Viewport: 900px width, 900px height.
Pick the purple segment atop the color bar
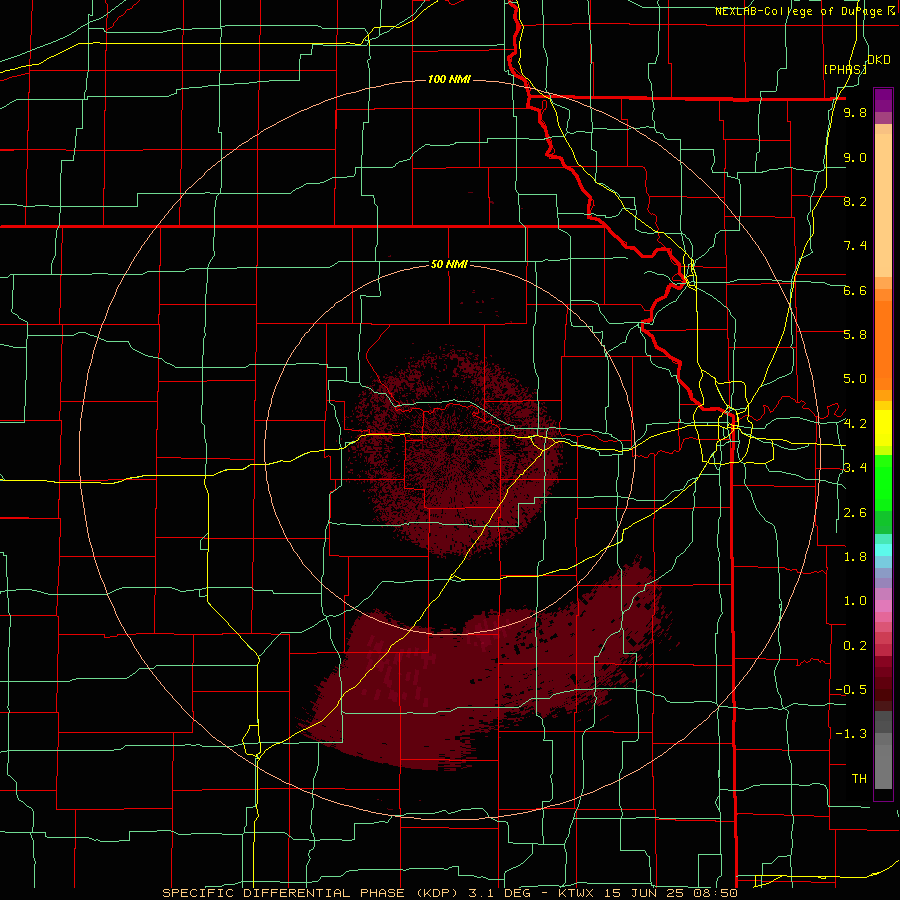click(883, 100)
